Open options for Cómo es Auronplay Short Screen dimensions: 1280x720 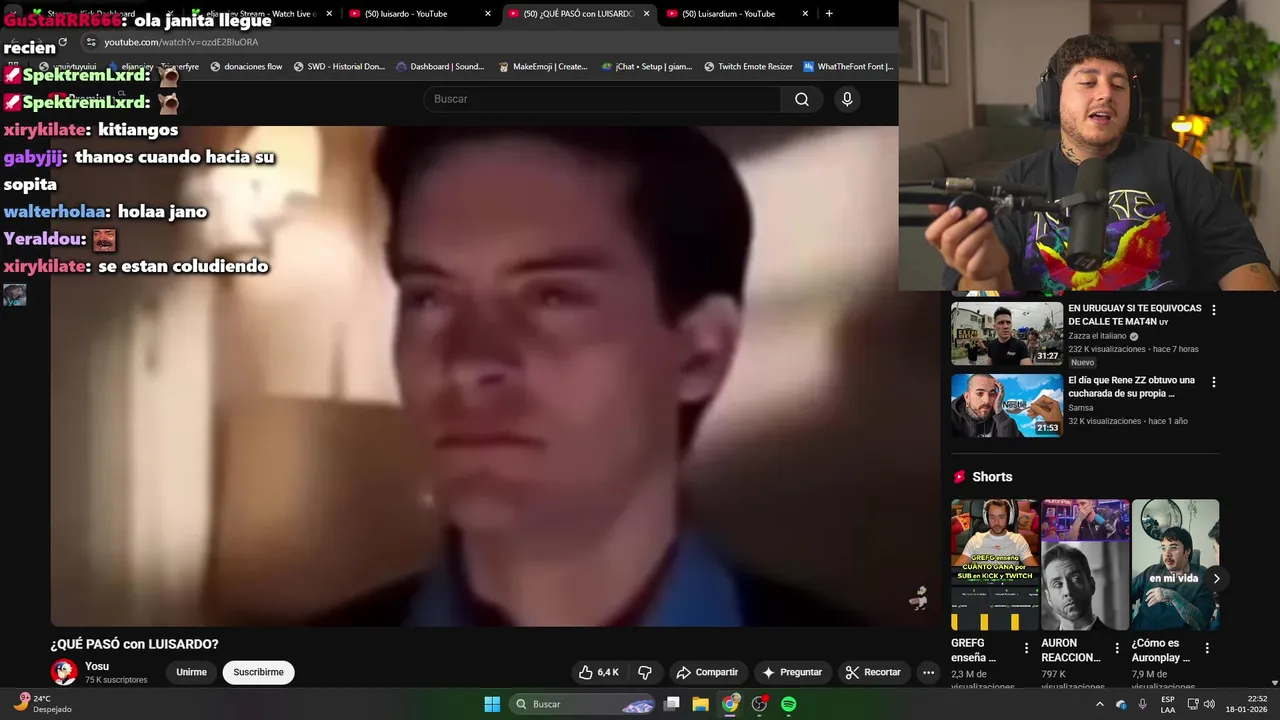tap(1207, 648)
